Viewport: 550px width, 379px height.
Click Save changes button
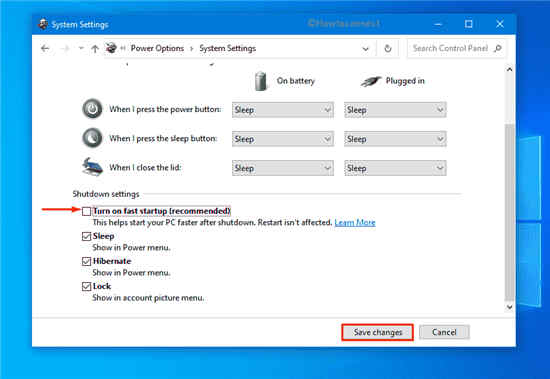click(377, 332)
